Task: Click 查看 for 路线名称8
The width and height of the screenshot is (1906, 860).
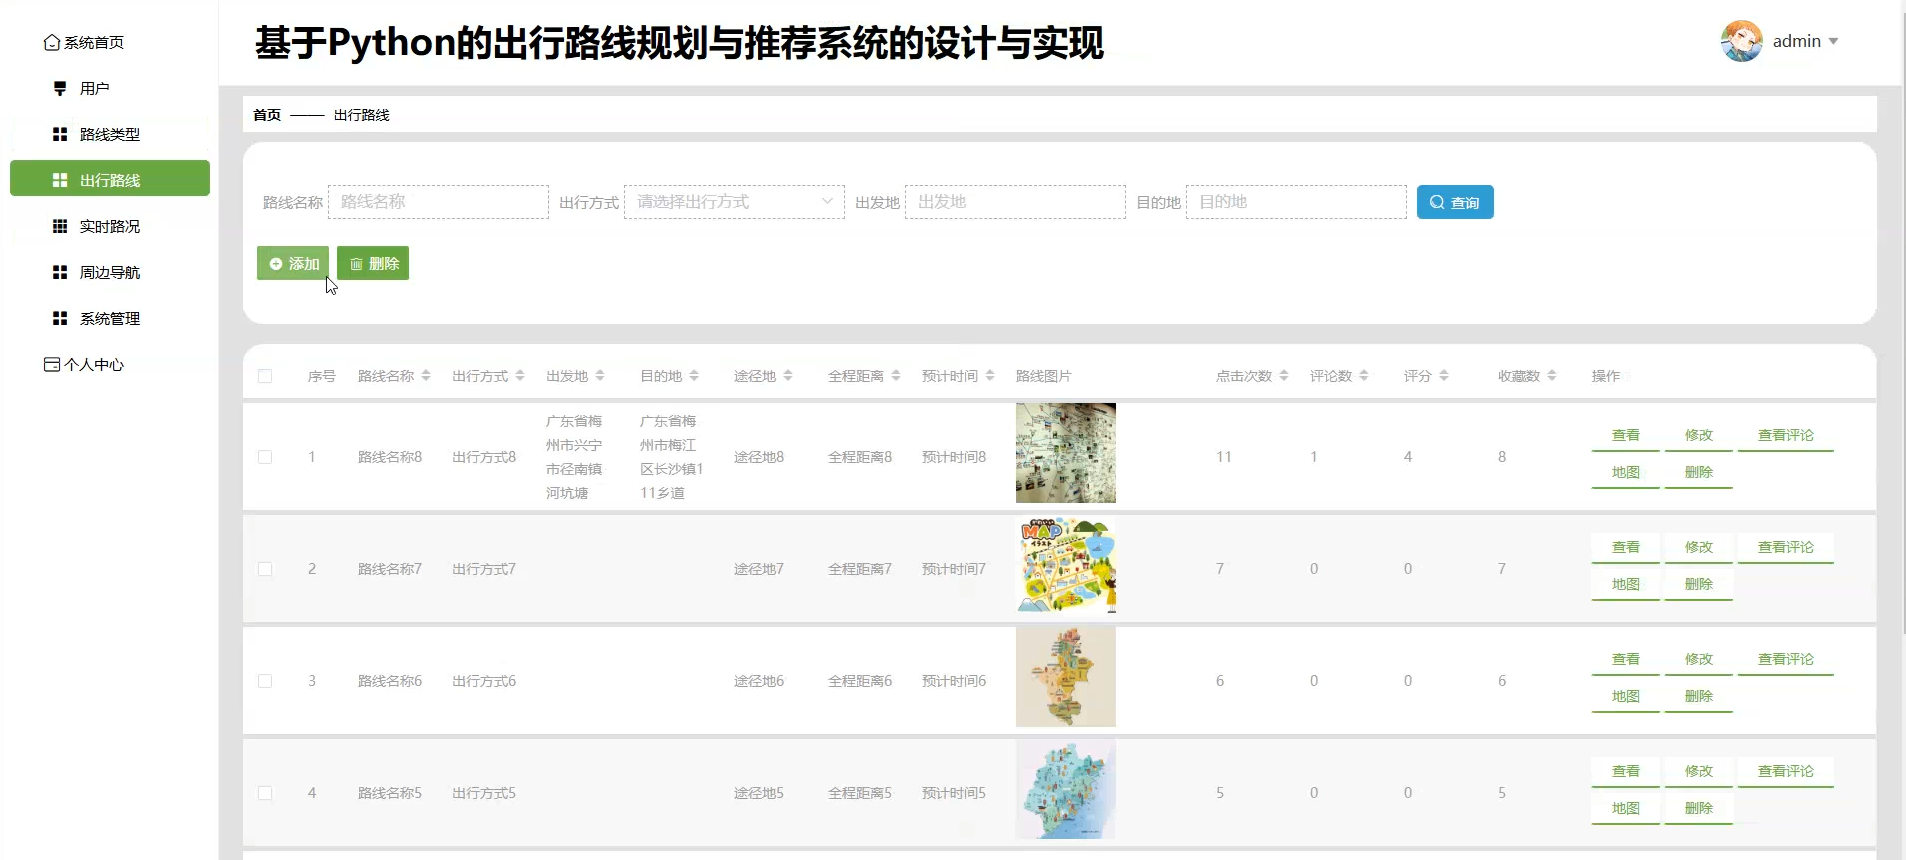Action: pos(1626,435)
